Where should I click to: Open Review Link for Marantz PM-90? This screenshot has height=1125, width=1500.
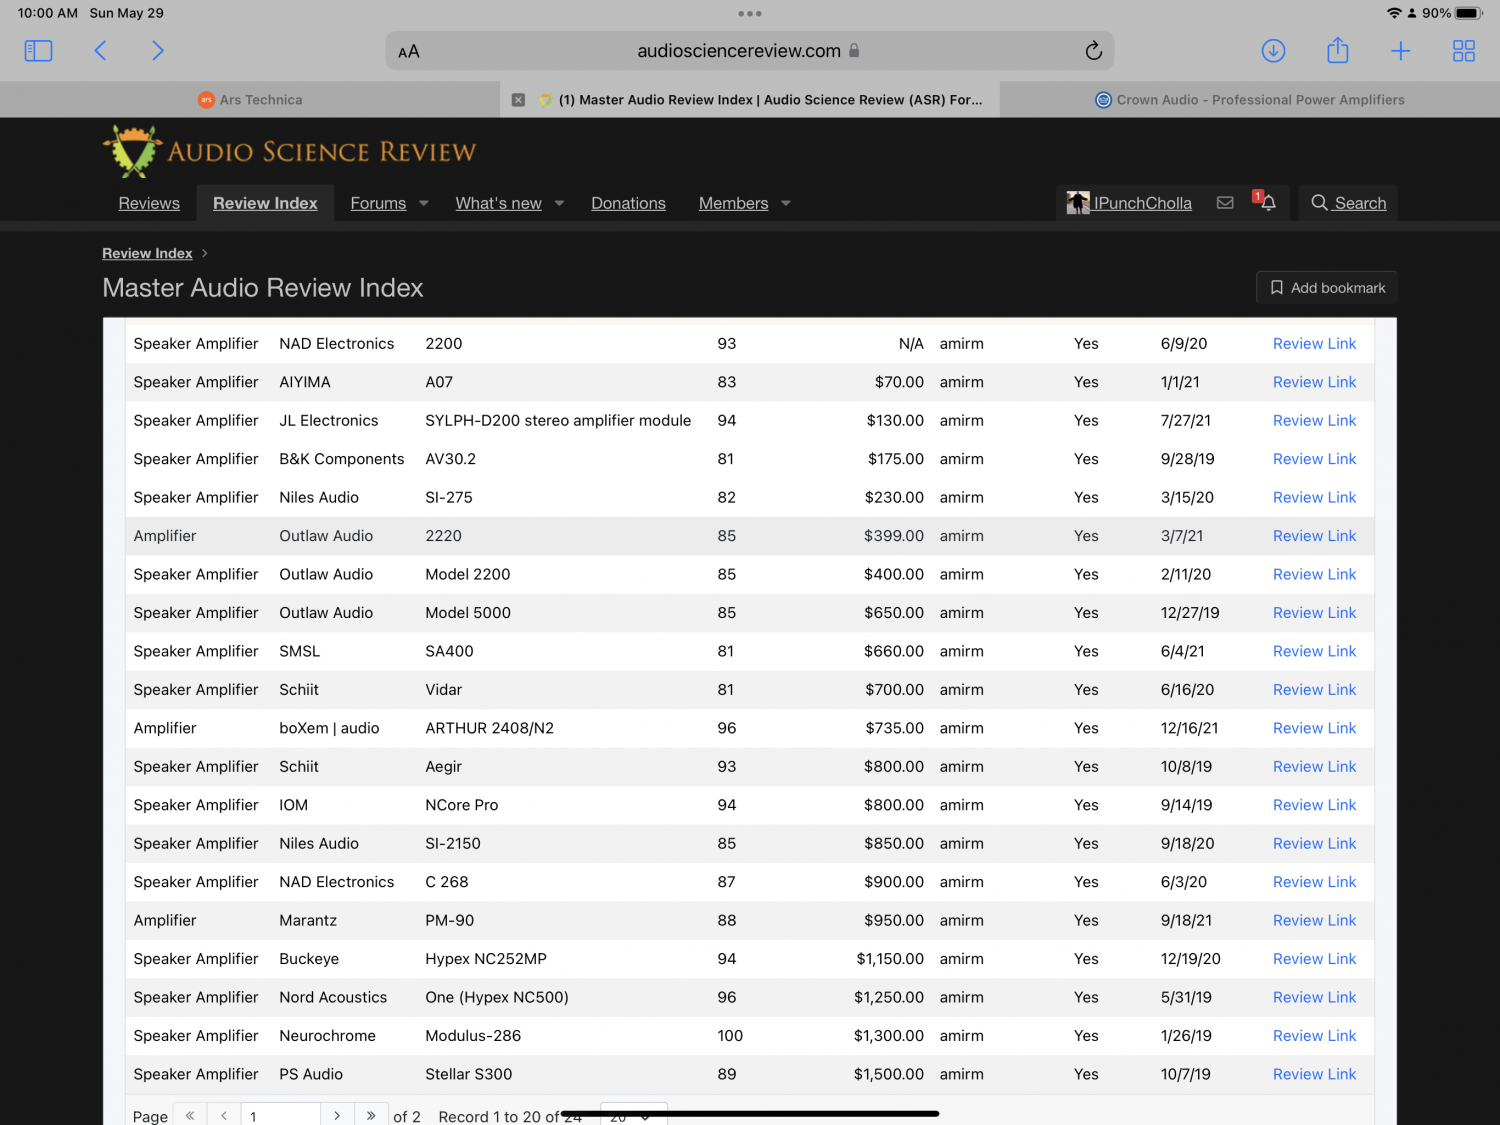coord(1314,921)
